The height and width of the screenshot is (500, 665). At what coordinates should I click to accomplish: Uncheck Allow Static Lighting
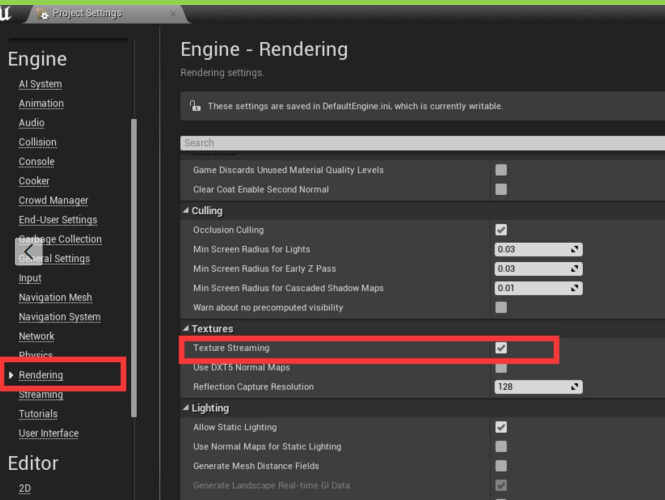coord(501,427)
